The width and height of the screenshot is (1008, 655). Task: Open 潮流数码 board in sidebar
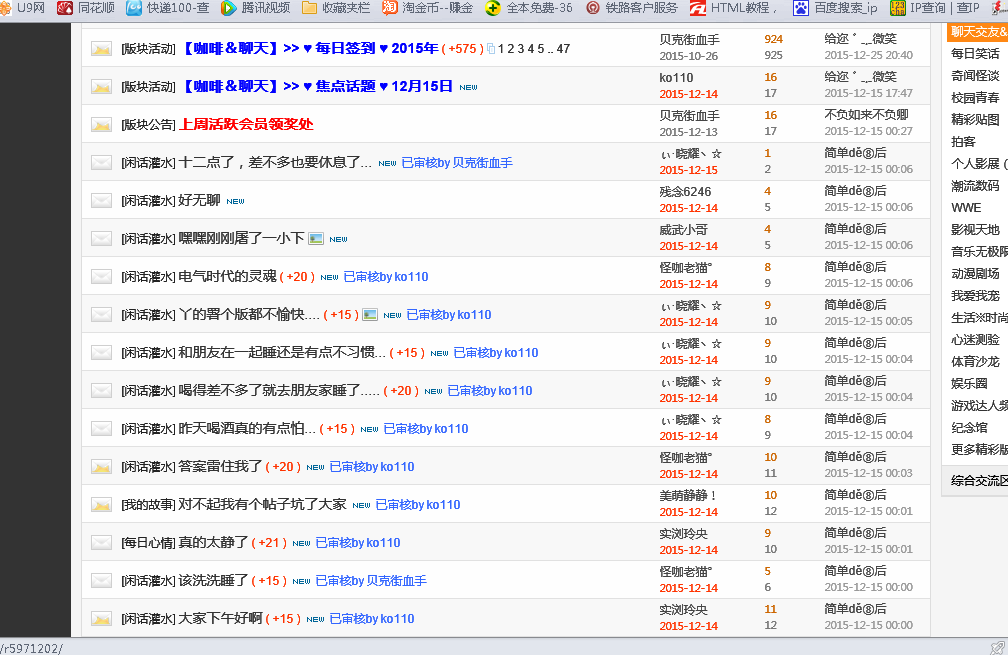coord(975,186)
